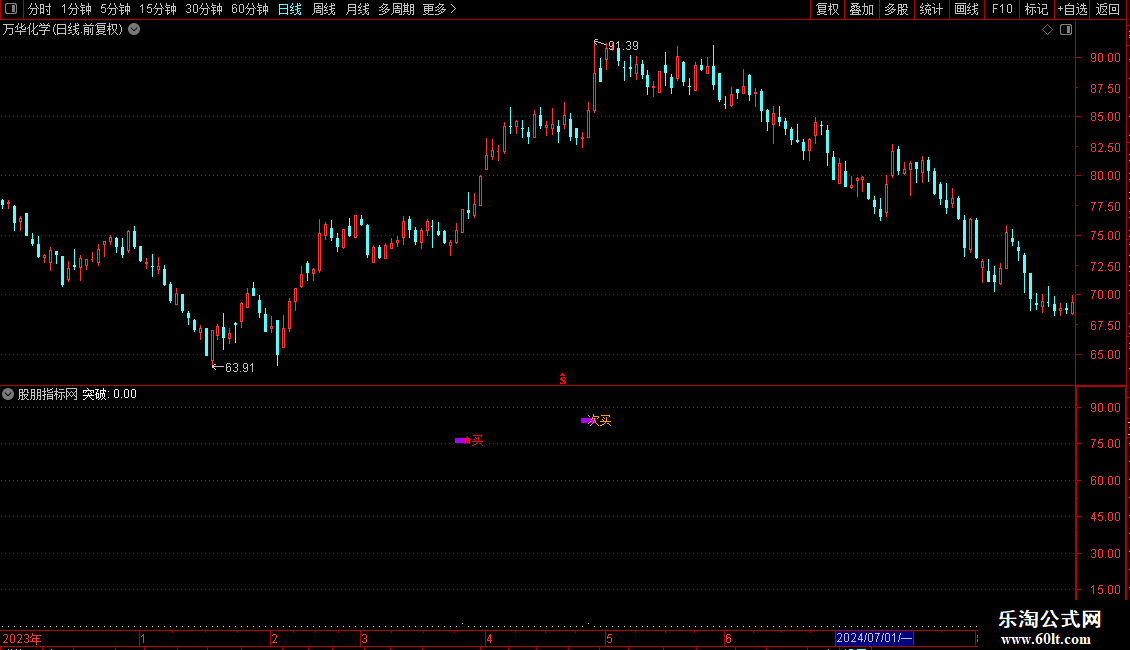Click month 5 on the timeline
Viewport: 1130px width, 650px height.
point(610,638)
